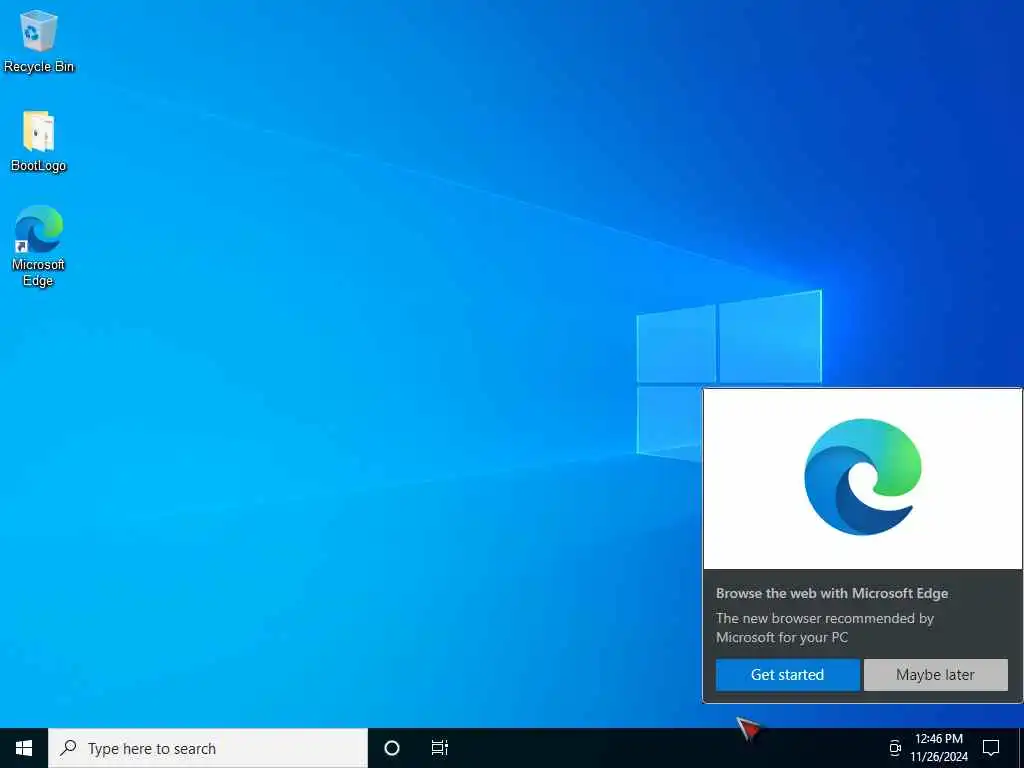Select the BootLogo folder icon
This screenshot has width=1024, height=768.
39,141
